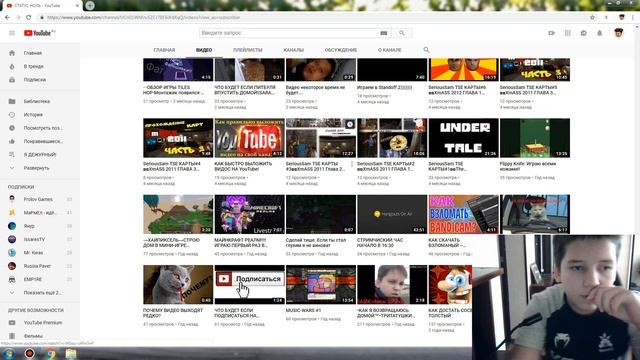Screen dimensions: 640x360
Task: Switch to the О КАНАЛЕ channel tab
Action: (x=389, y=50)
